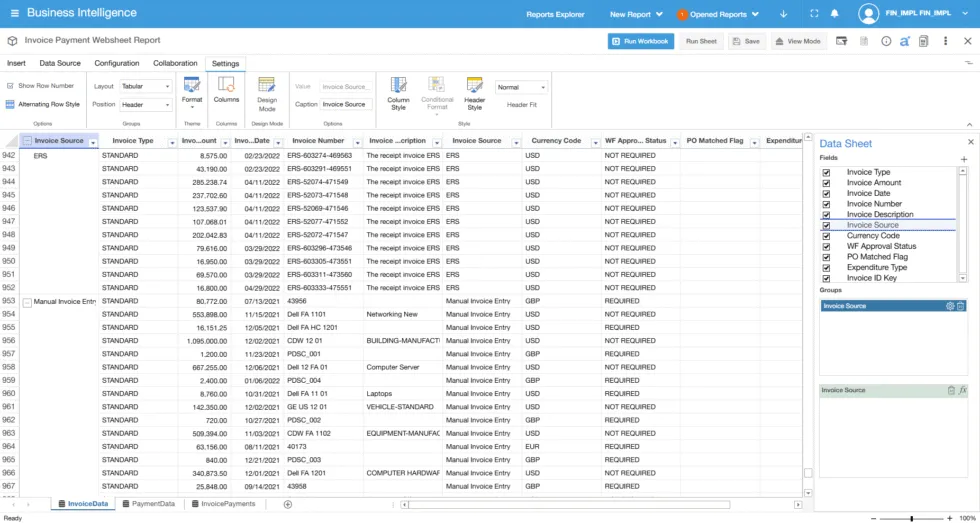The height and width of the screenshot is (523, 980).
Task: Click the info circle icon in the toolbar
Action: (884, 41)
